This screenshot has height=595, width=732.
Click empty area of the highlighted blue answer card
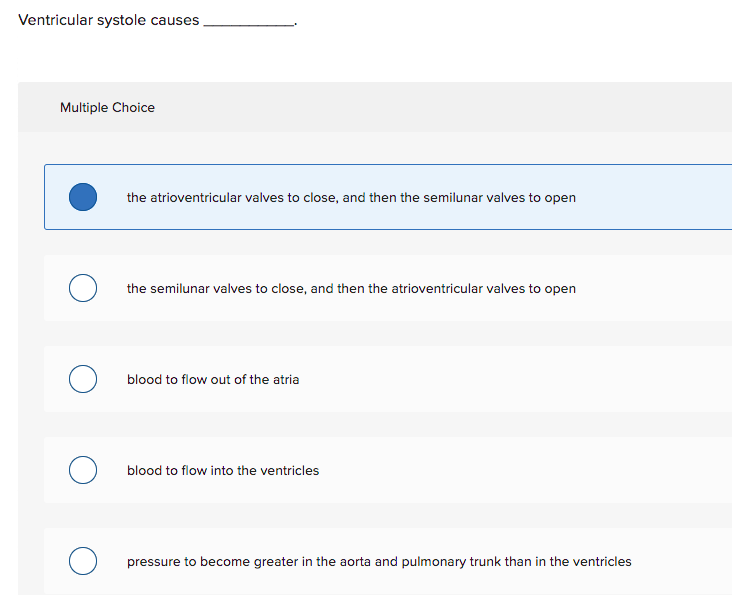point(654,197)
